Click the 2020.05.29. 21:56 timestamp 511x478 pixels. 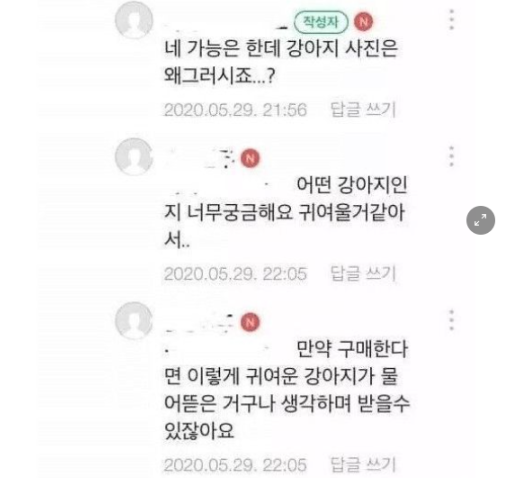(x=235, y=110)
